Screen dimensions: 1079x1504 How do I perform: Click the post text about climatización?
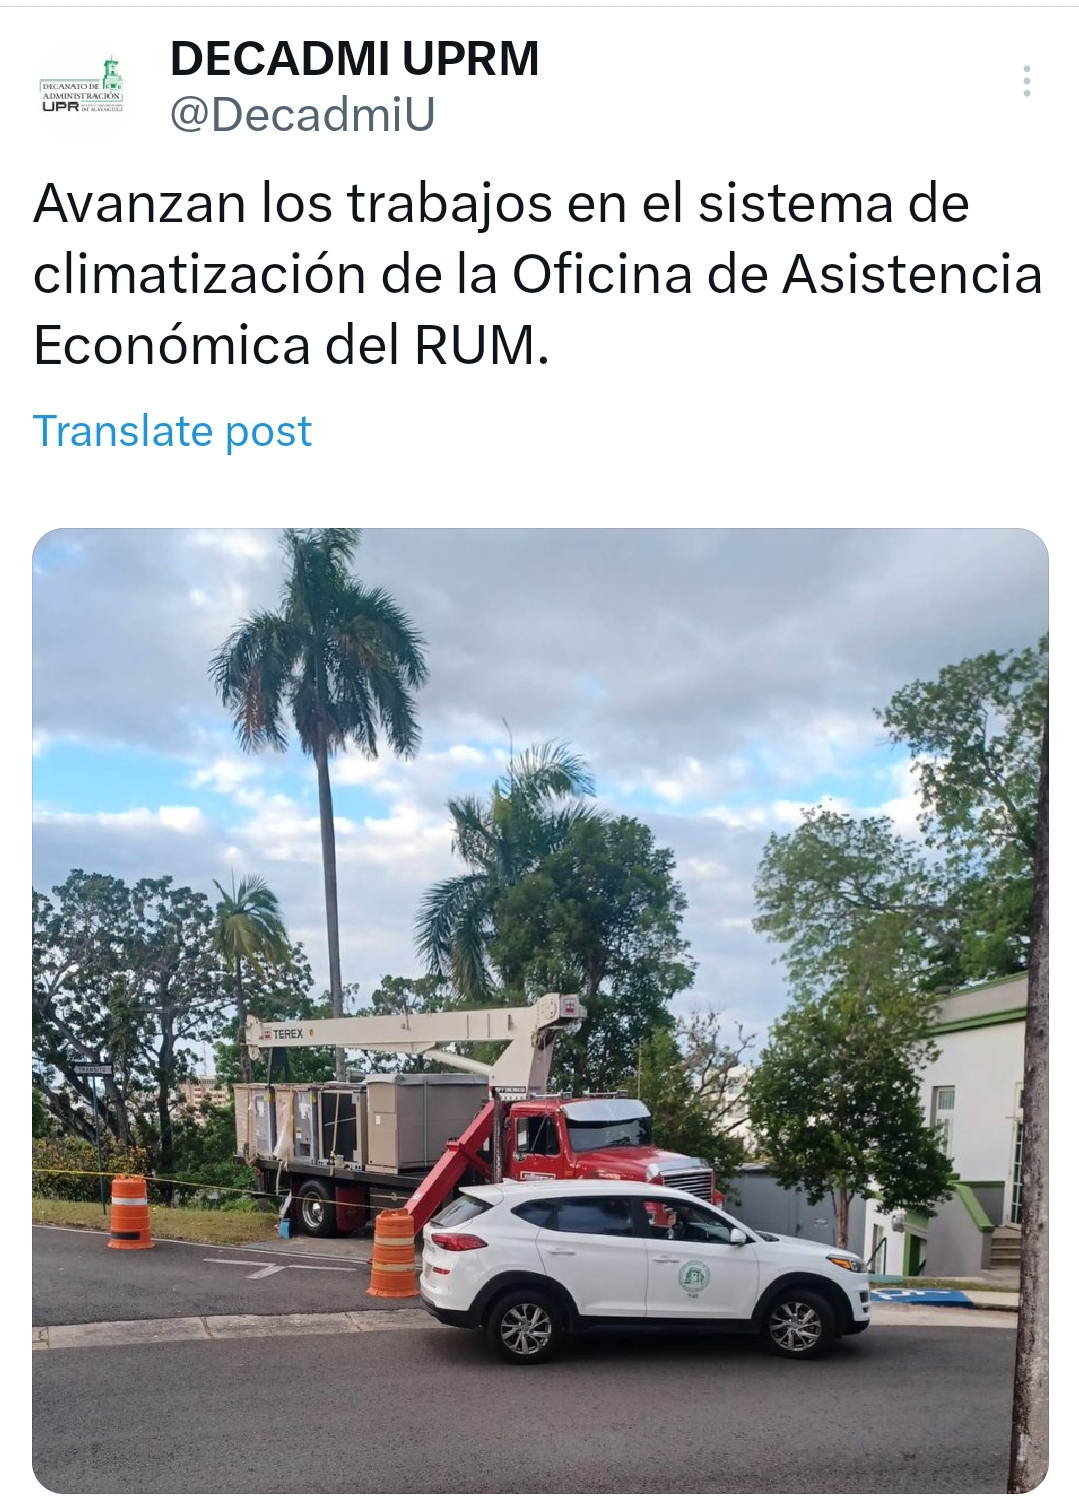point(540,274)
